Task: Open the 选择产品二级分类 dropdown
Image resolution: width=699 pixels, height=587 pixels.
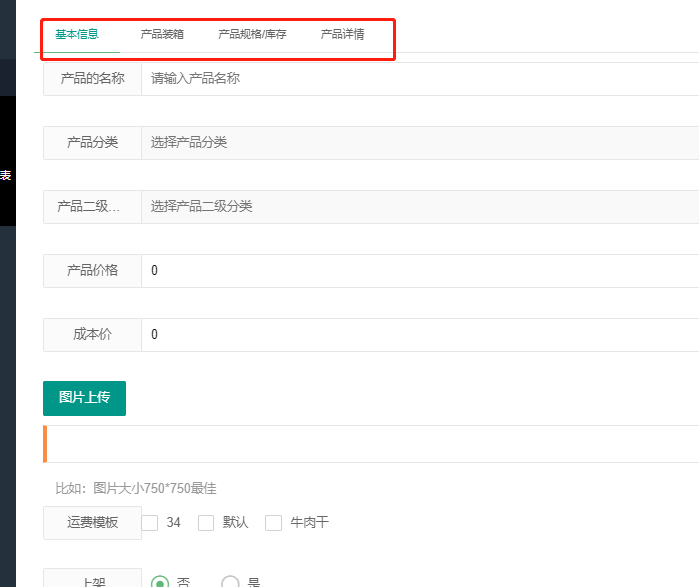Action: 420,206
